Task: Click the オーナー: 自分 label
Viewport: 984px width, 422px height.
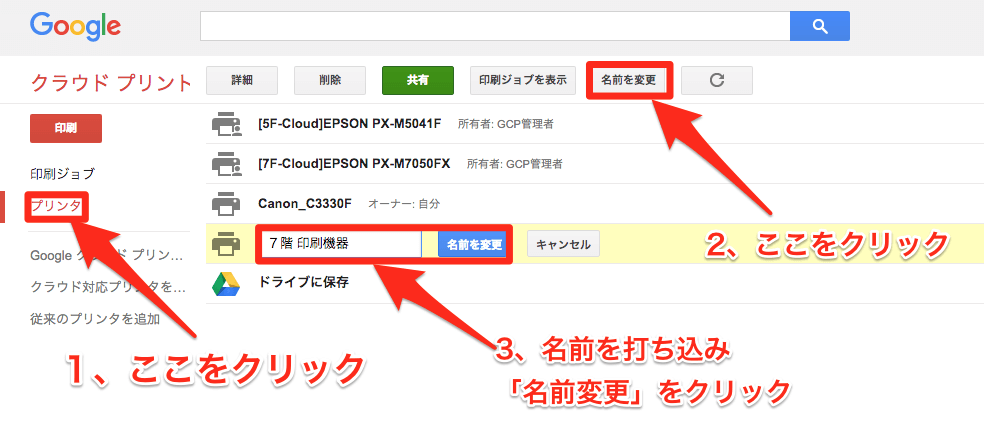Action: (x=404, y=204)
